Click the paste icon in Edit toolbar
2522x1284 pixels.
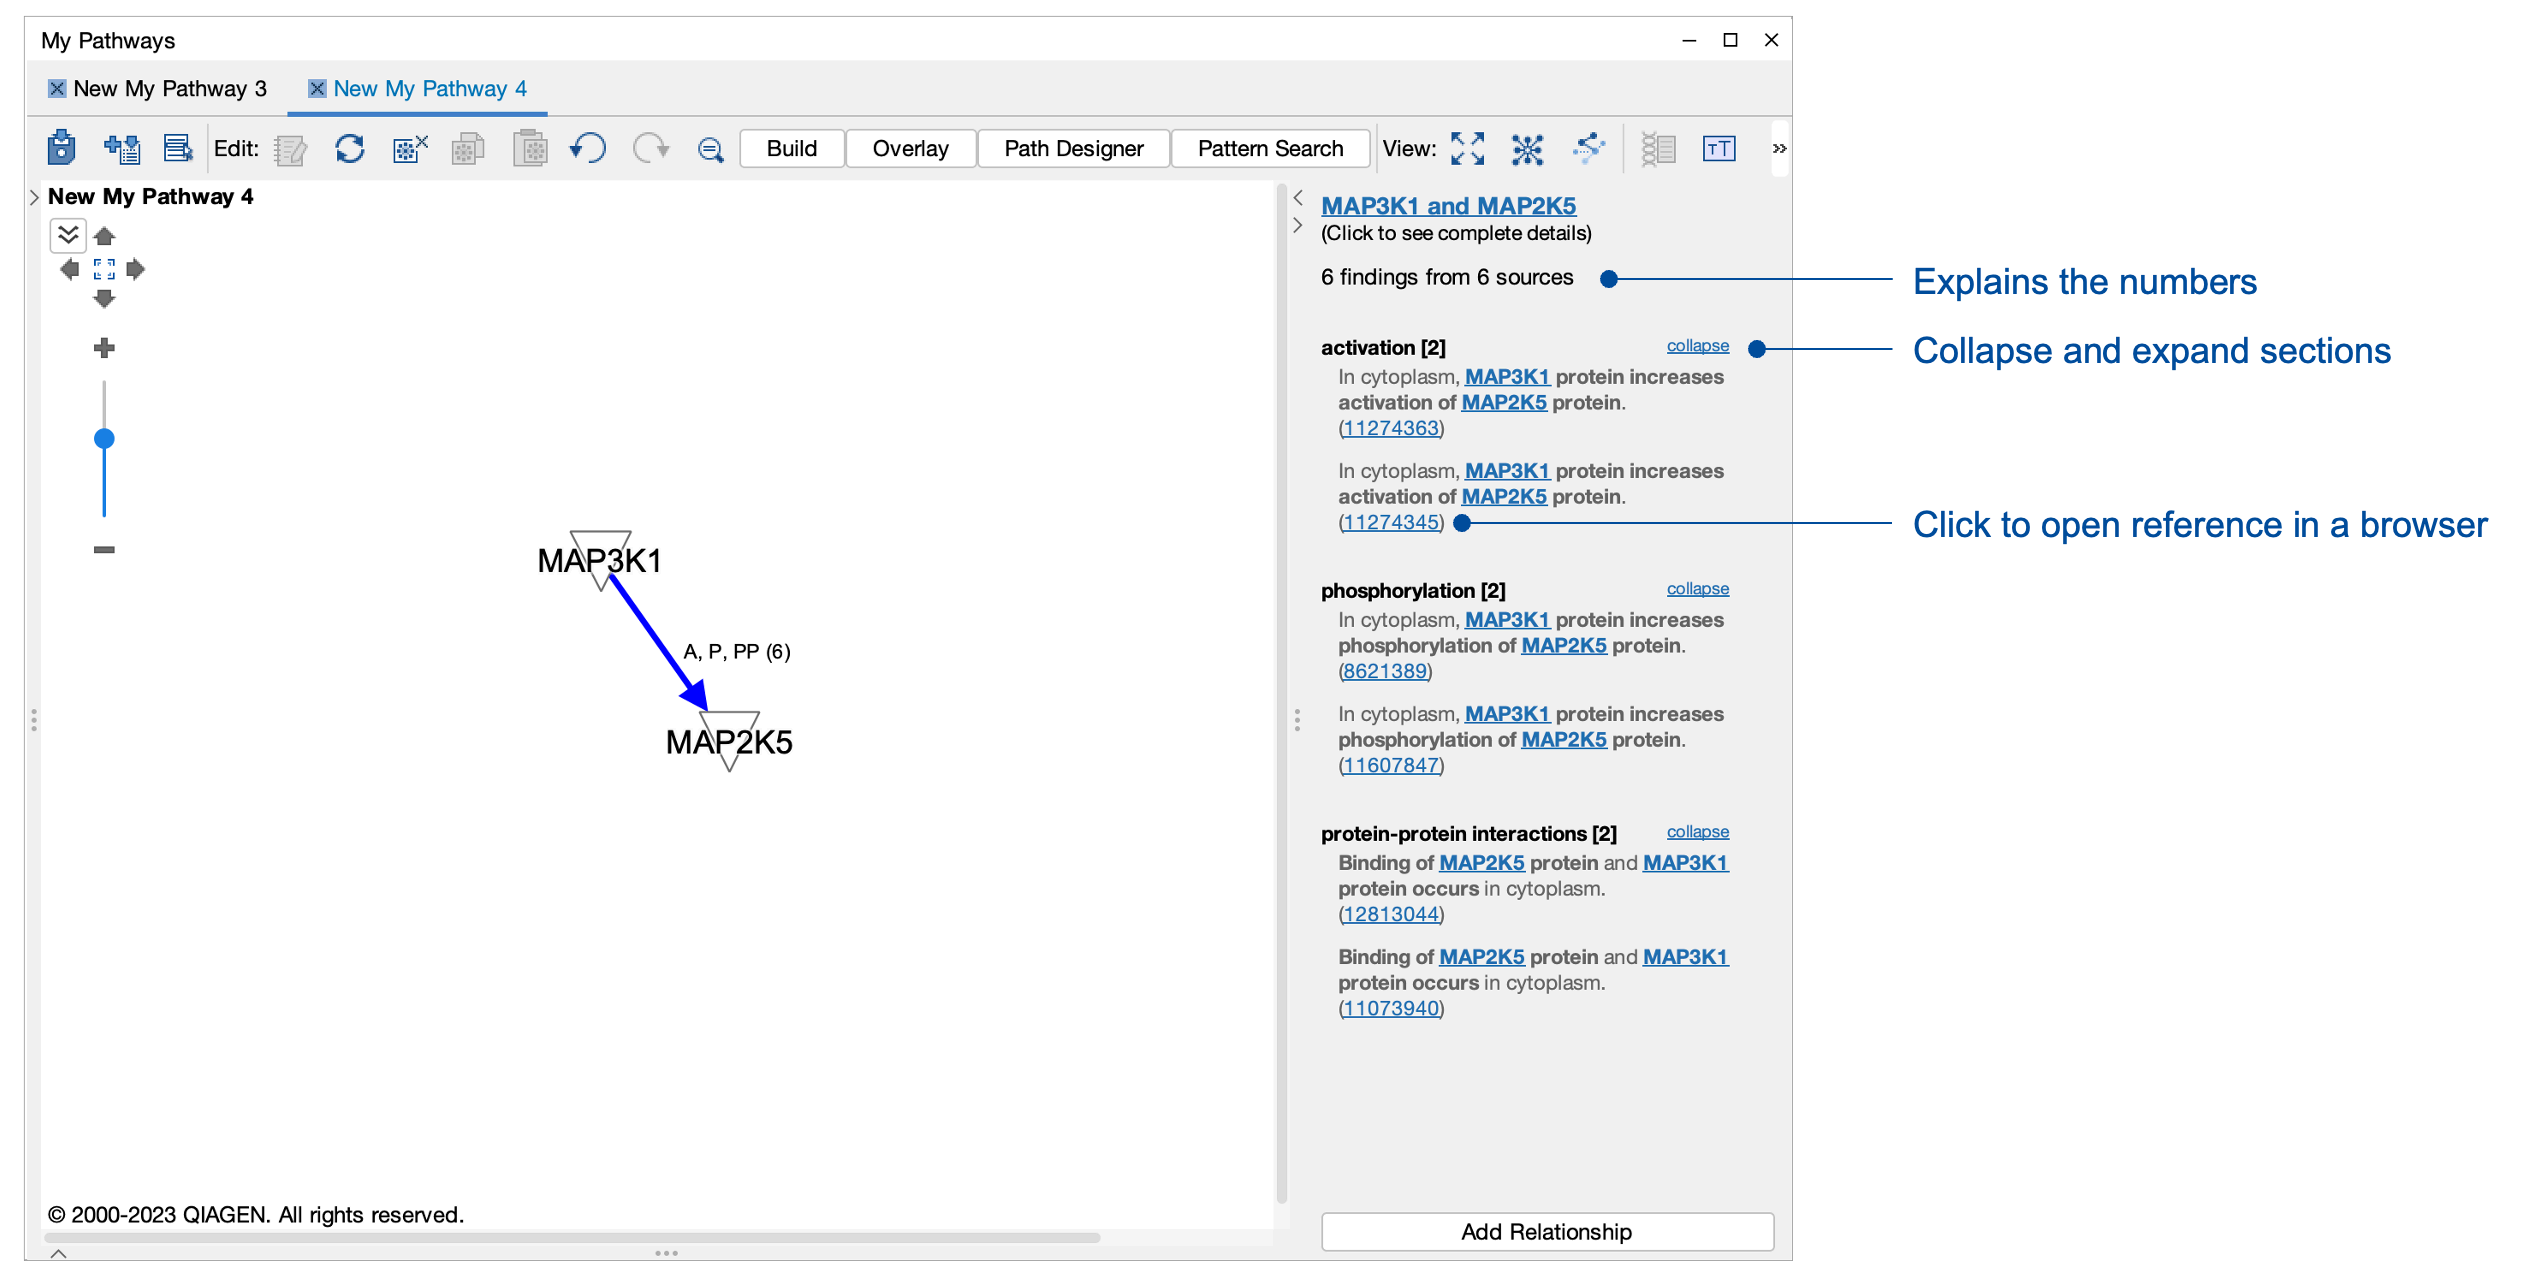click(x=530, y=148)
